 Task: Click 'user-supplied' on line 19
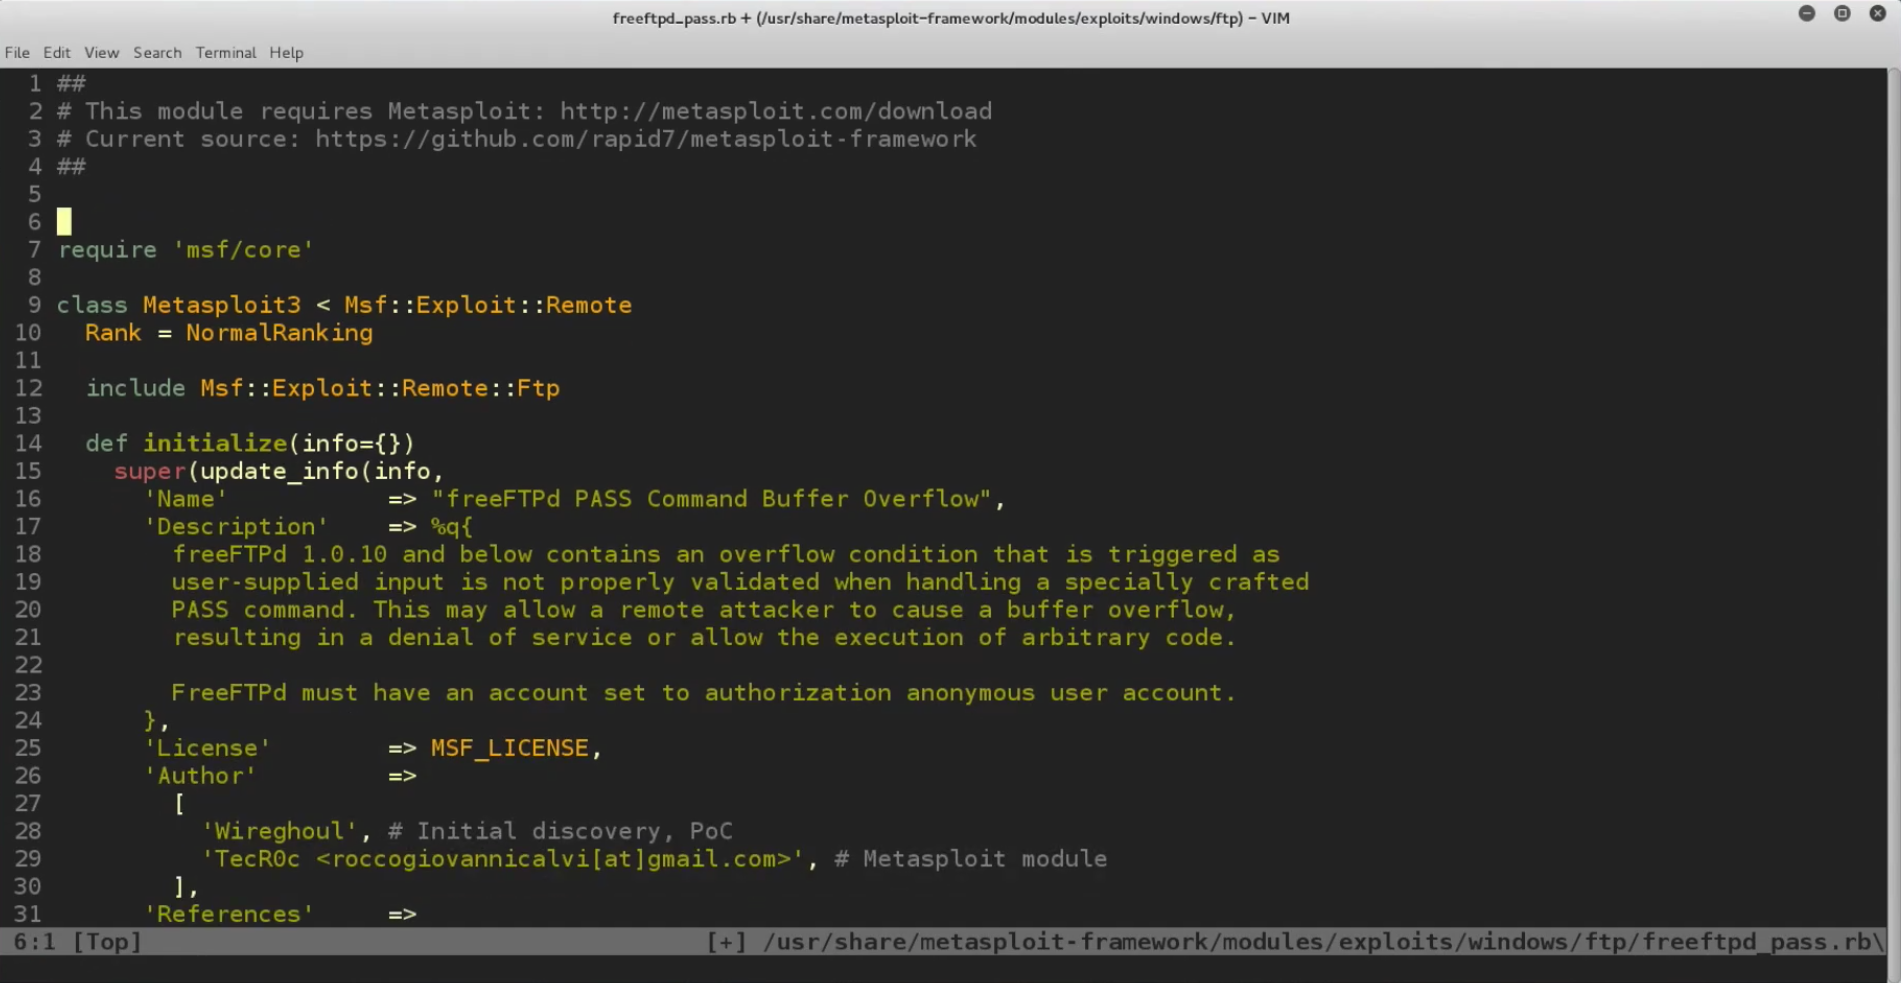click(265, 582)
